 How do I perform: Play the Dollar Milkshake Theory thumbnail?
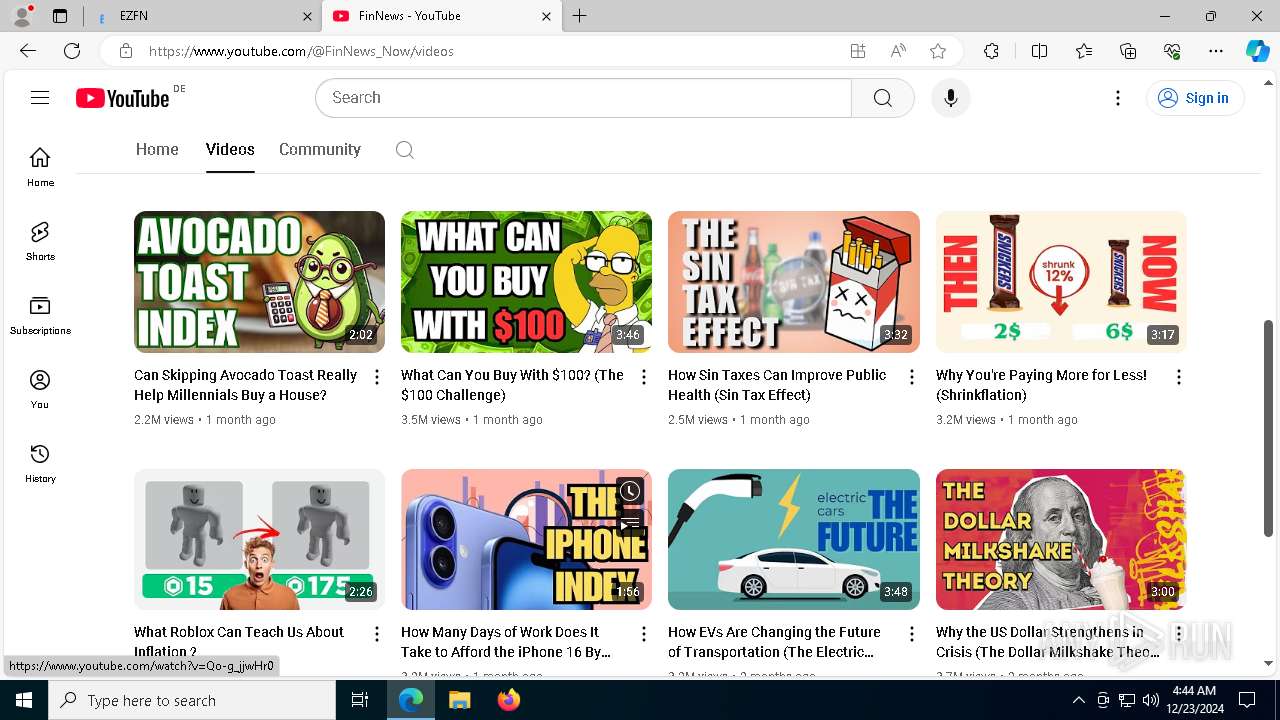(1061, 539)
